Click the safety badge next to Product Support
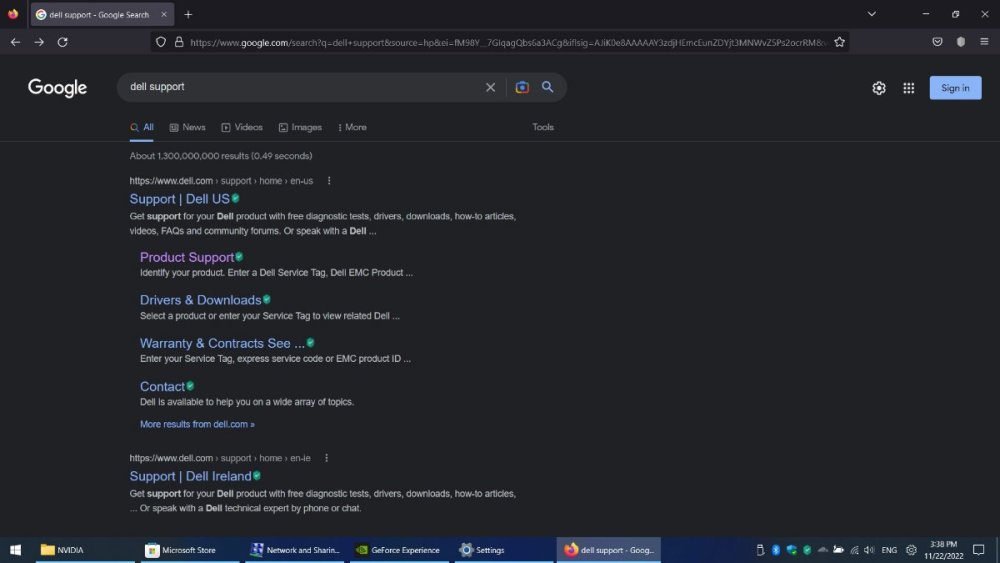 (x=239, y=256)
